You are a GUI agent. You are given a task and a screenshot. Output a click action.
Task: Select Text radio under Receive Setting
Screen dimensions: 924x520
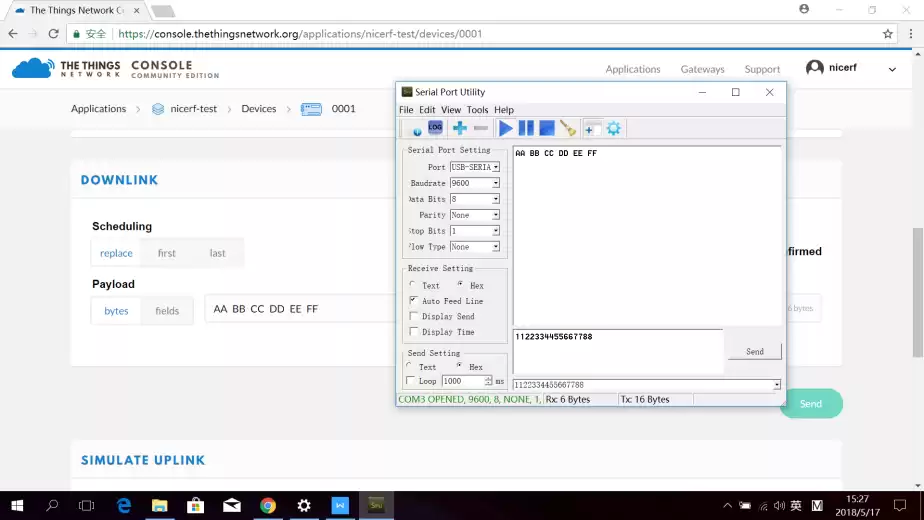[411, 286]
